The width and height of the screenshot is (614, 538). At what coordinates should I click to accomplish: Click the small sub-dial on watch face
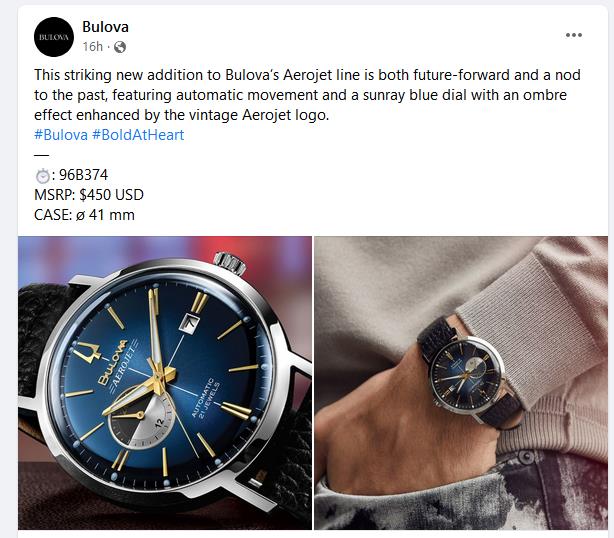[x=140, y=420]
